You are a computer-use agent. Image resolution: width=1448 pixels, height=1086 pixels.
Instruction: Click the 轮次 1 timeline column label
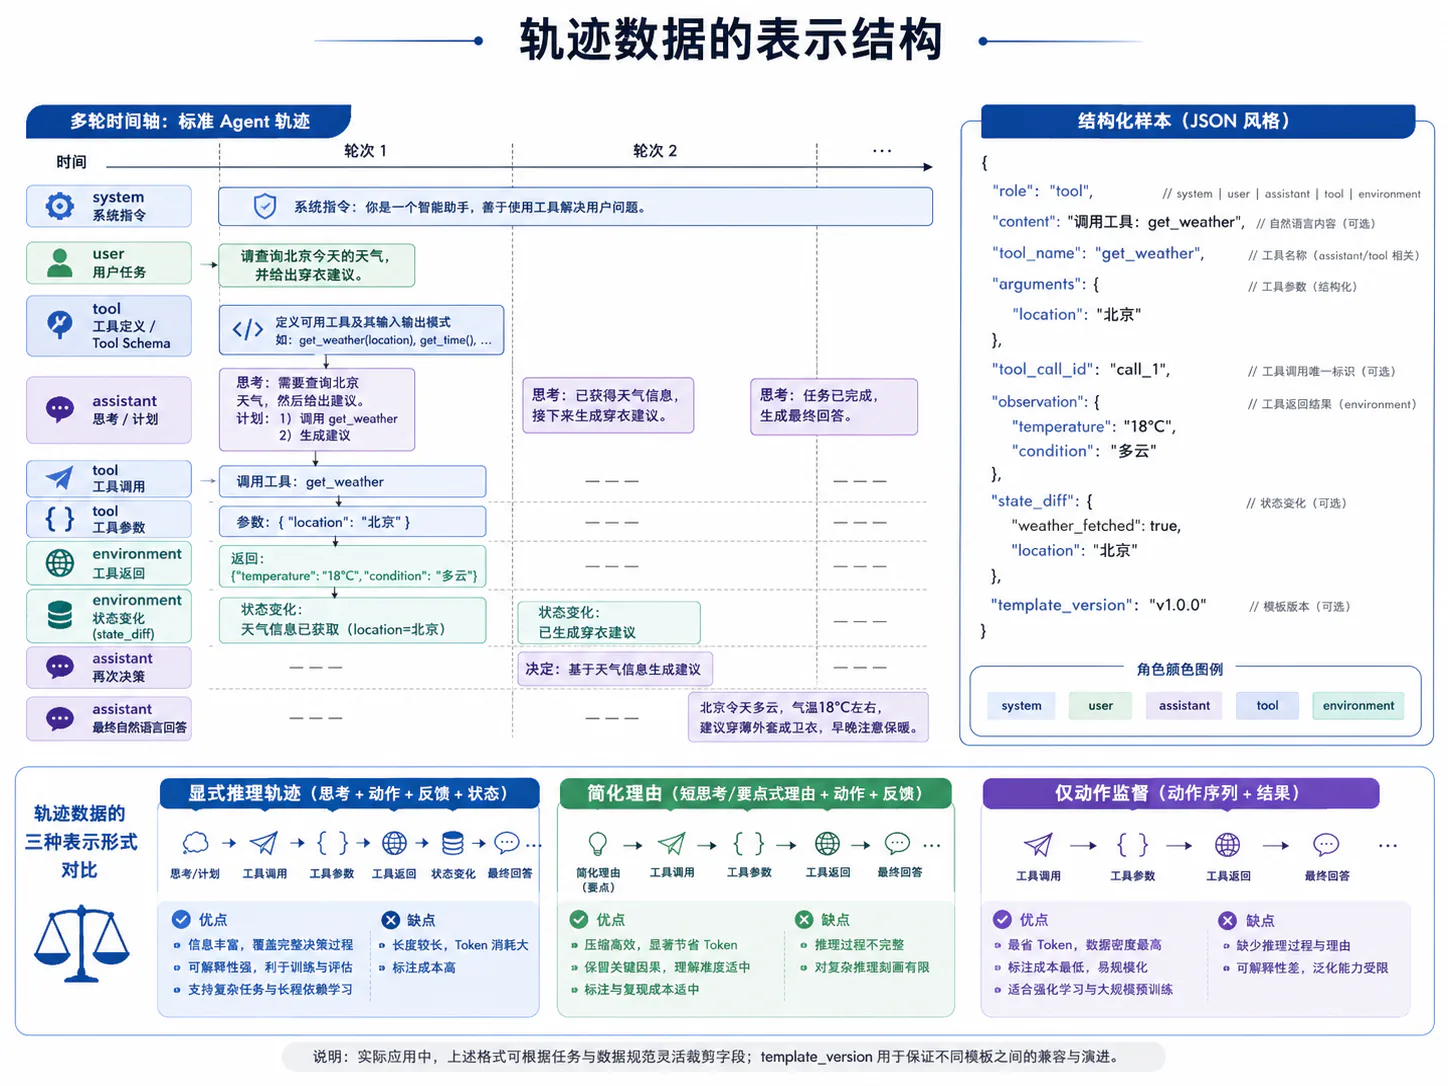click(365, 151)
